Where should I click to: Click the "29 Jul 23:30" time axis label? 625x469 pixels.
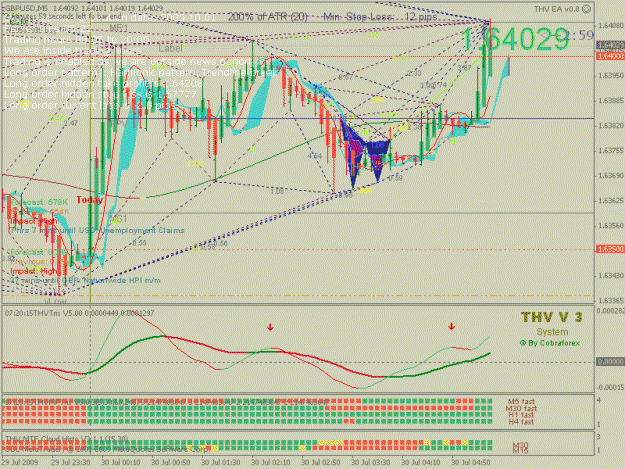(x=71, y=463)
